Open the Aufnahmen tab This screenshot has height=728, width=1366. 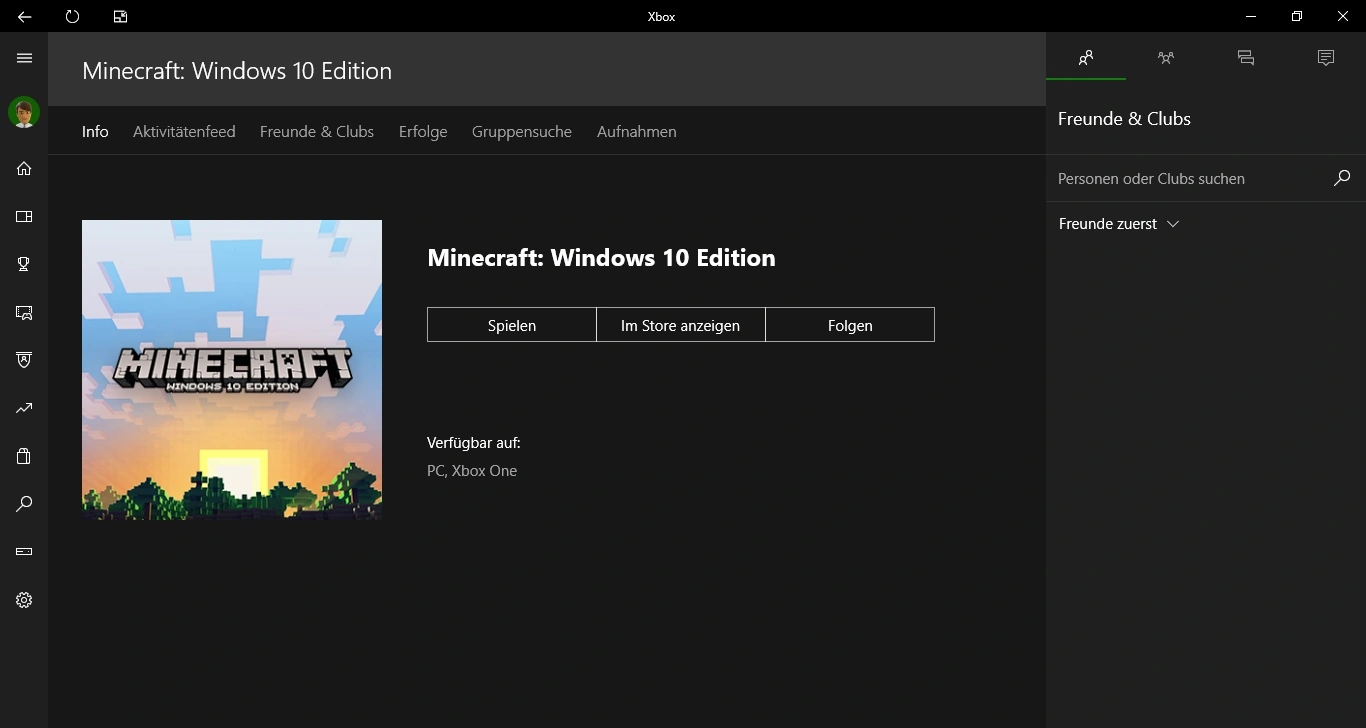point(637,131)
